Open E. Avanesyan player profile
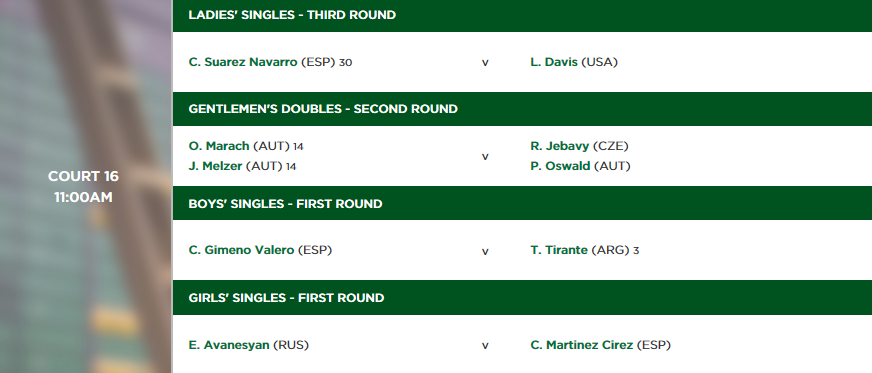 click(229, 345)
